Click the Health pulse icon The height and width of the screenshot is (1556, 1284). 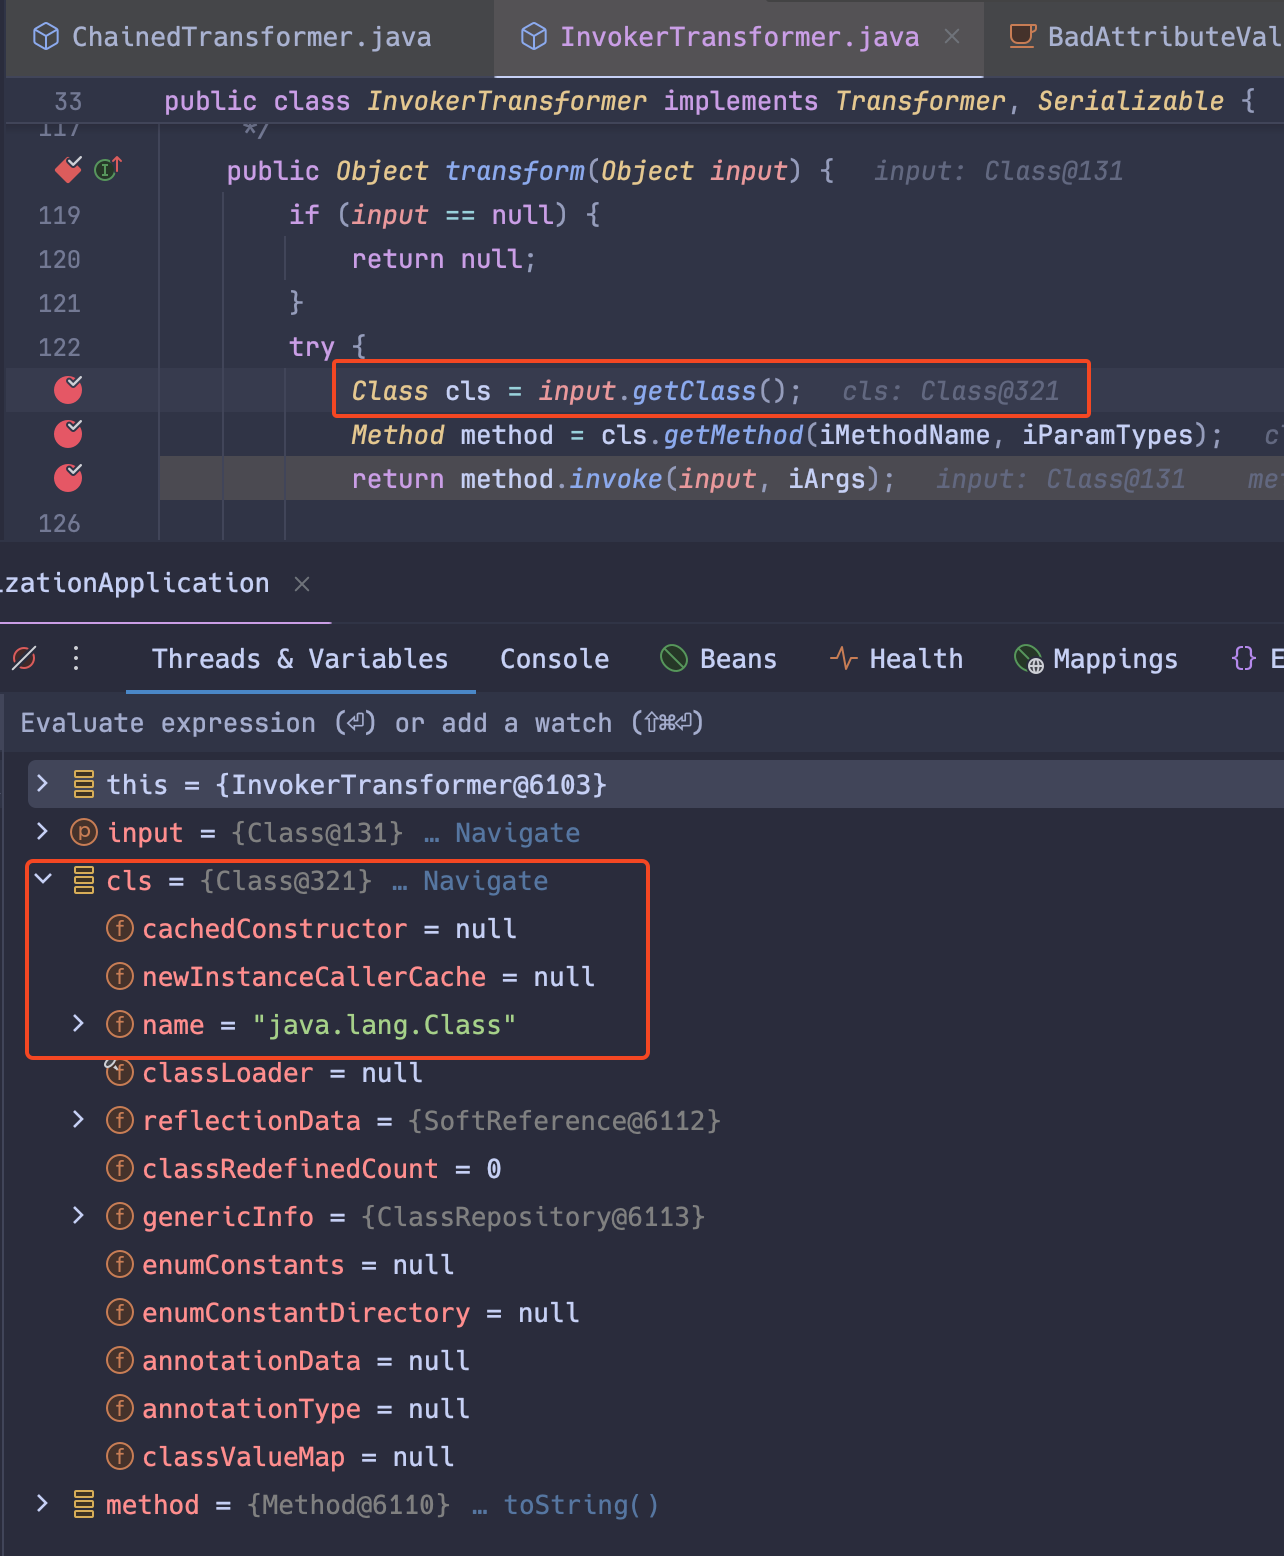843,658
